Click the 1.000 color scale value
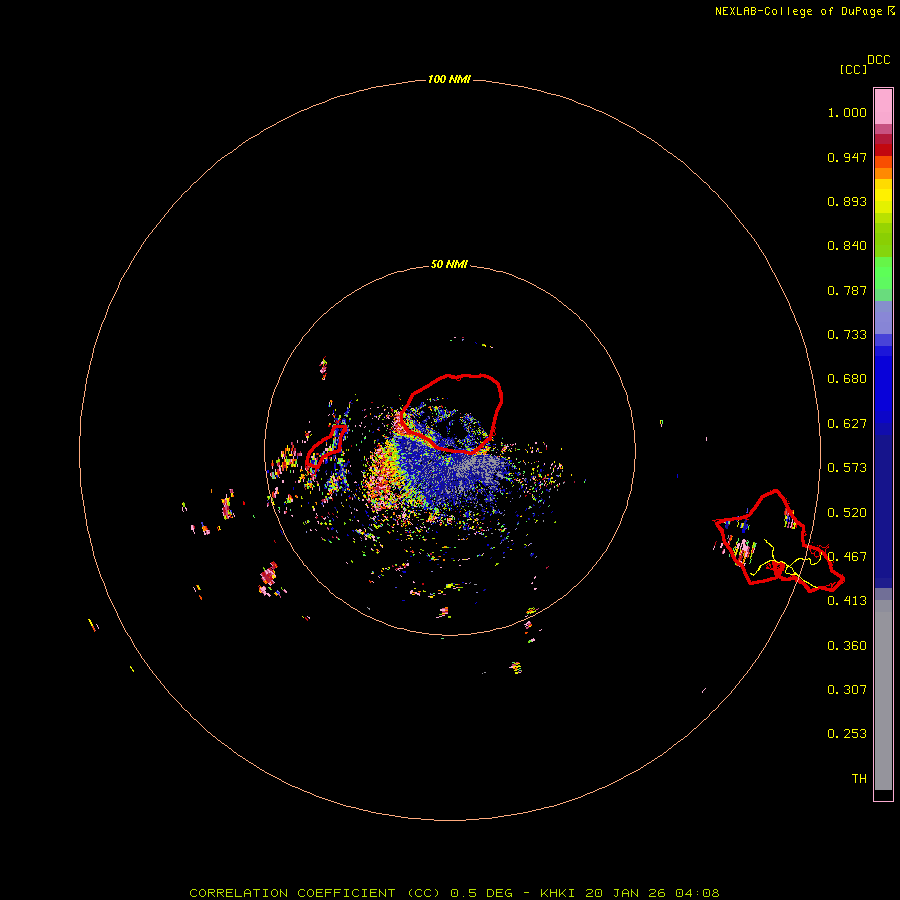This screenshot has width=900, height=900. [x=847, y=112]
